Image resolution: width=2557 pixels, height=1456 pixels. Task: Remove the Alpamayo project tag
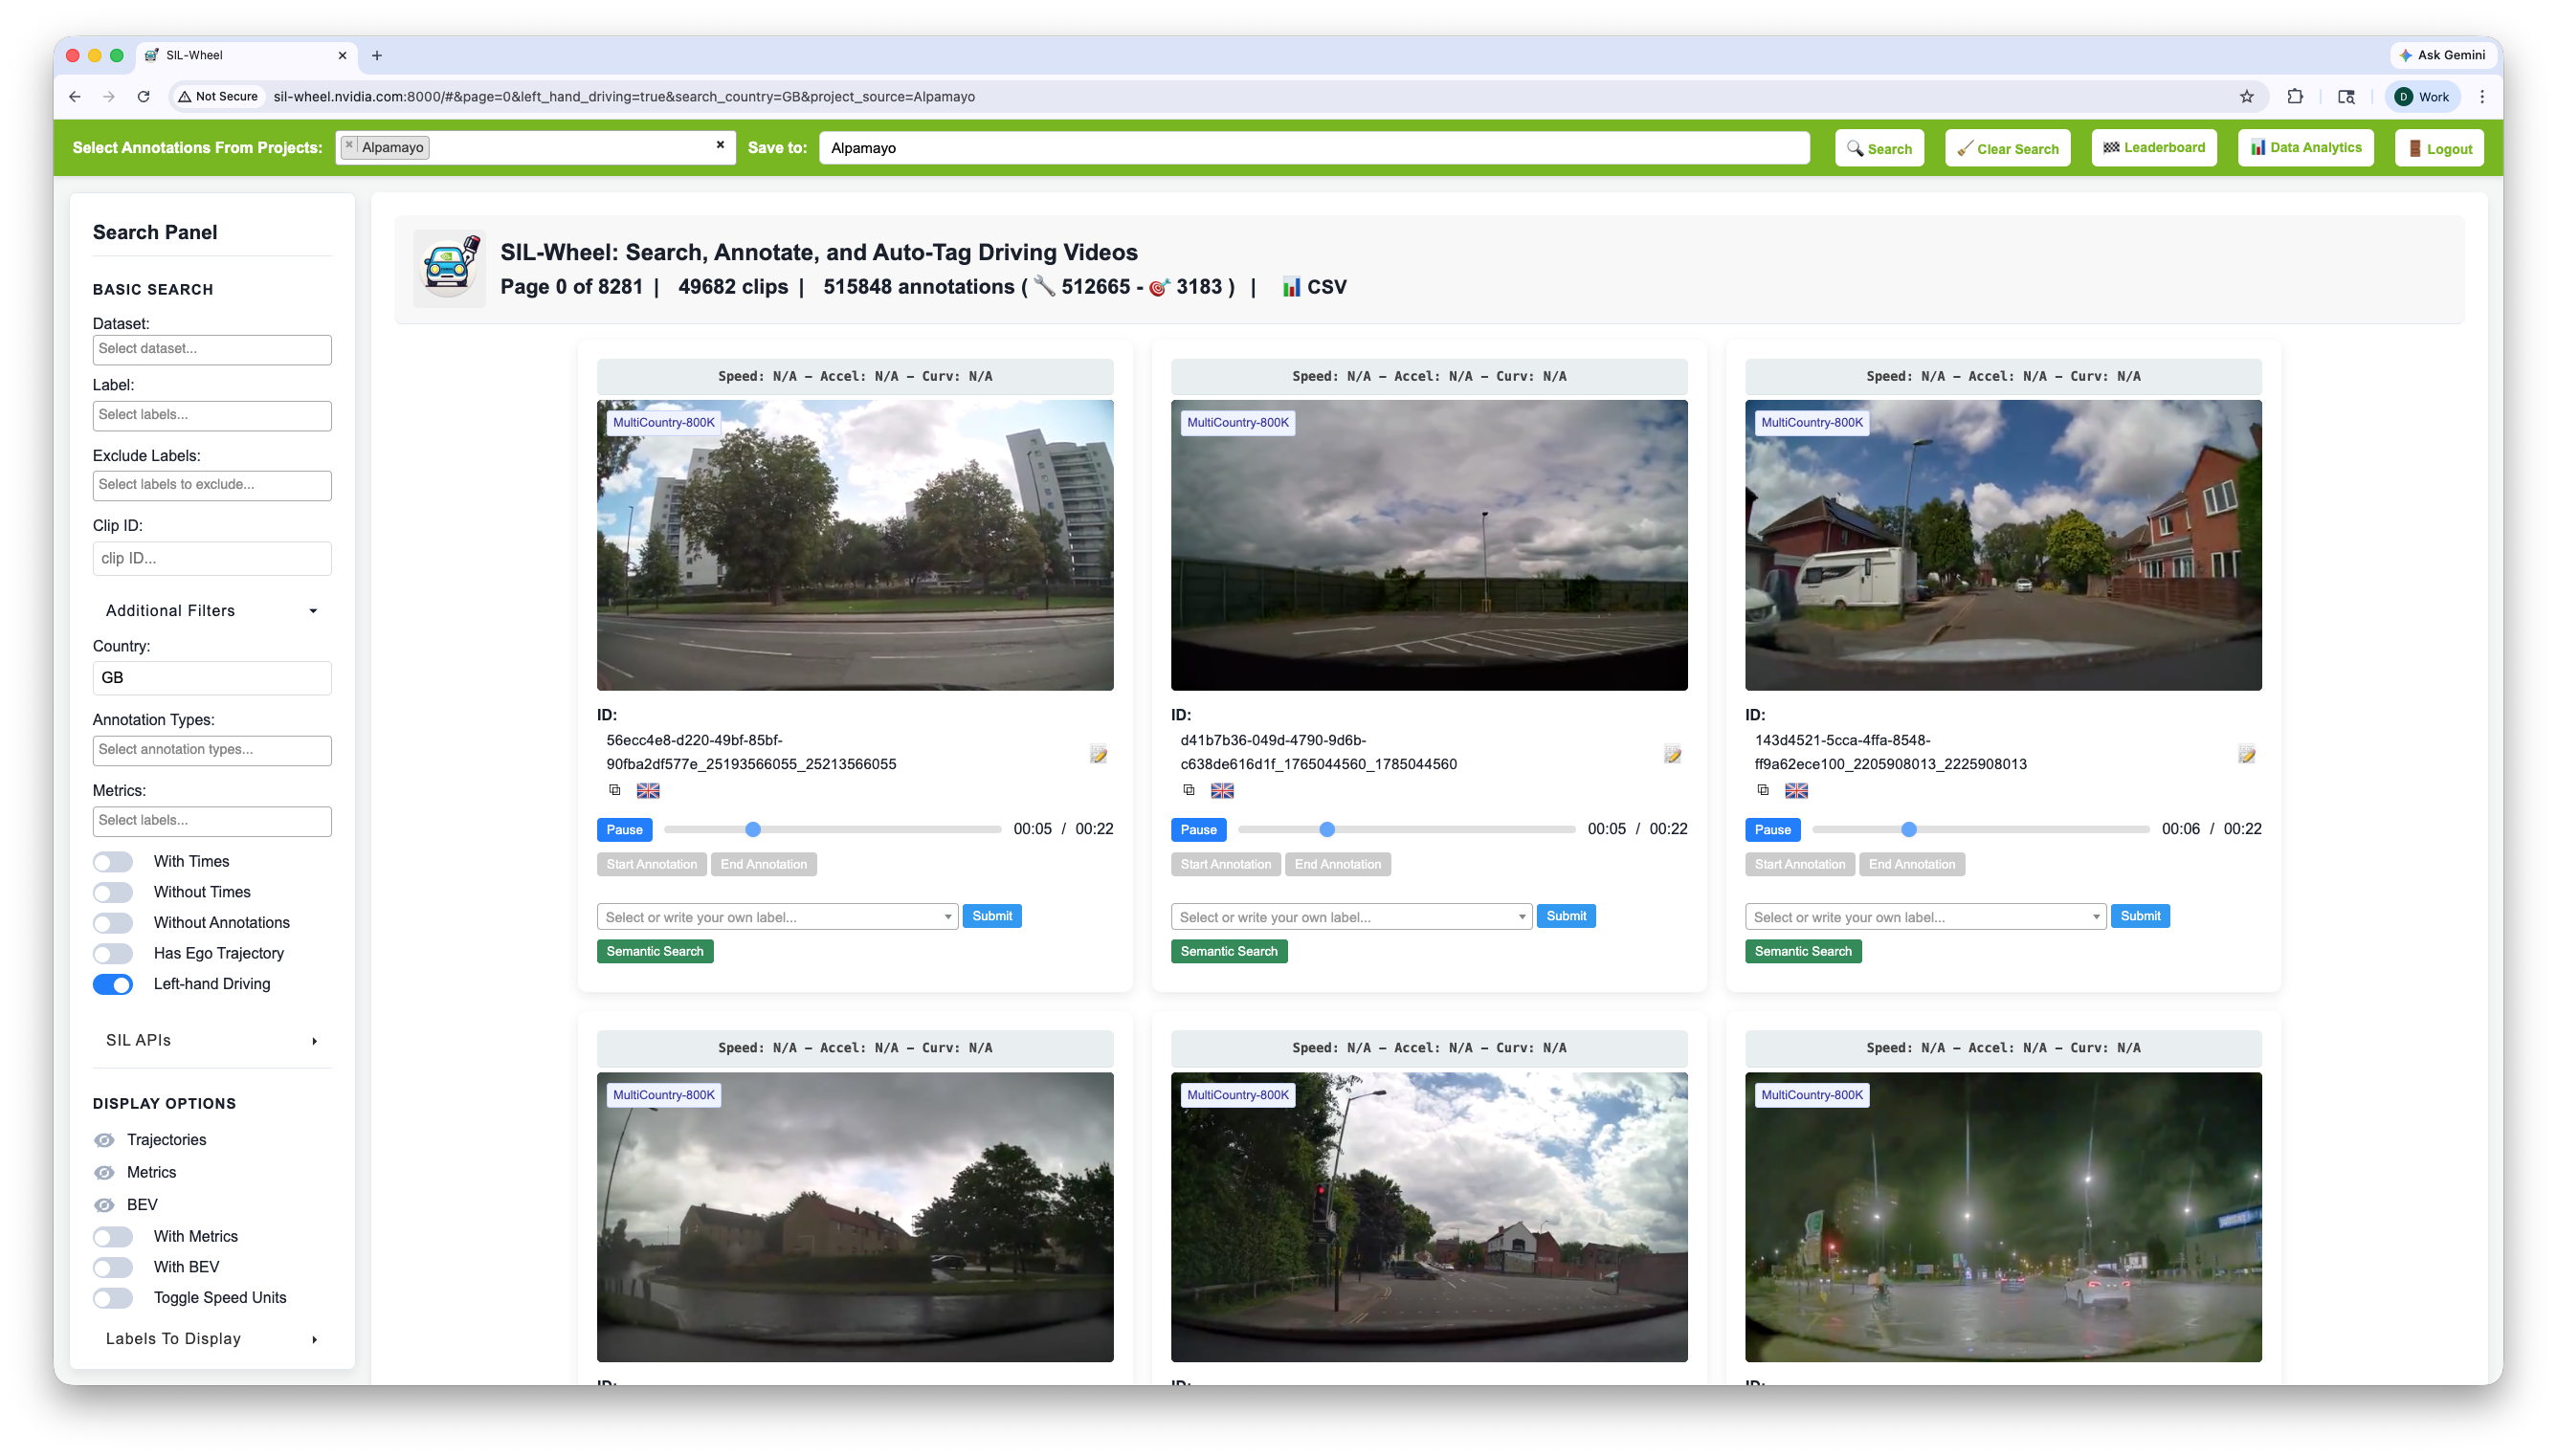tap(349, 146)
